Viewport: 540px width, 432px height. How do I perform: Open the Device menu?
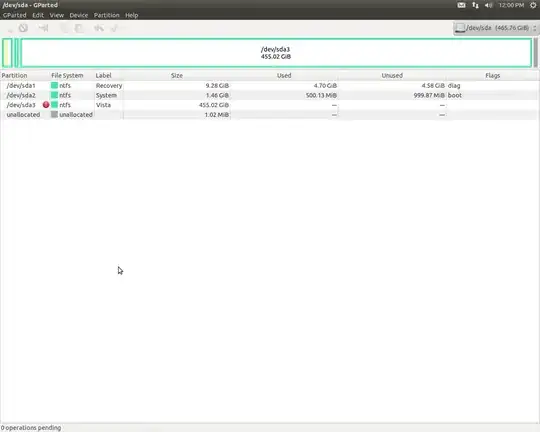pyautogui.click(x=79, y=15)
